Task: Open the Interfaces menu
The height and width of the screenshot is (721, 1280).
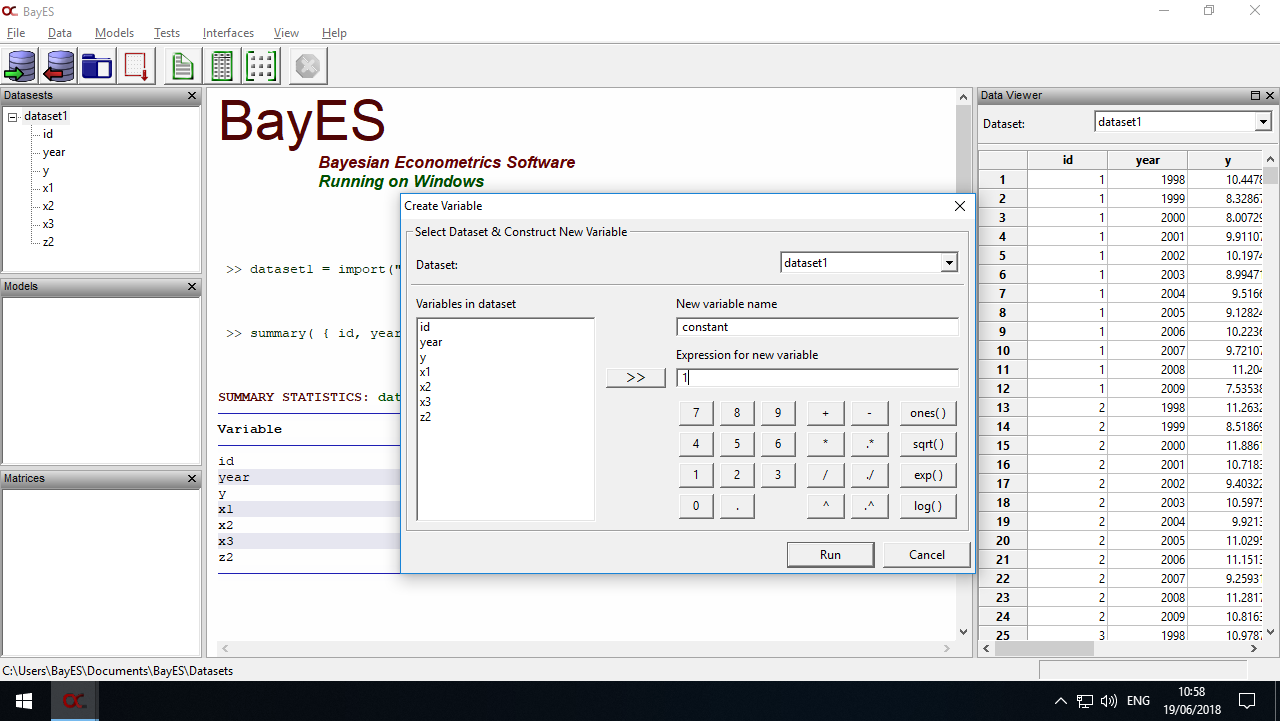Action: pyautogui.click(x=228, y=33)
